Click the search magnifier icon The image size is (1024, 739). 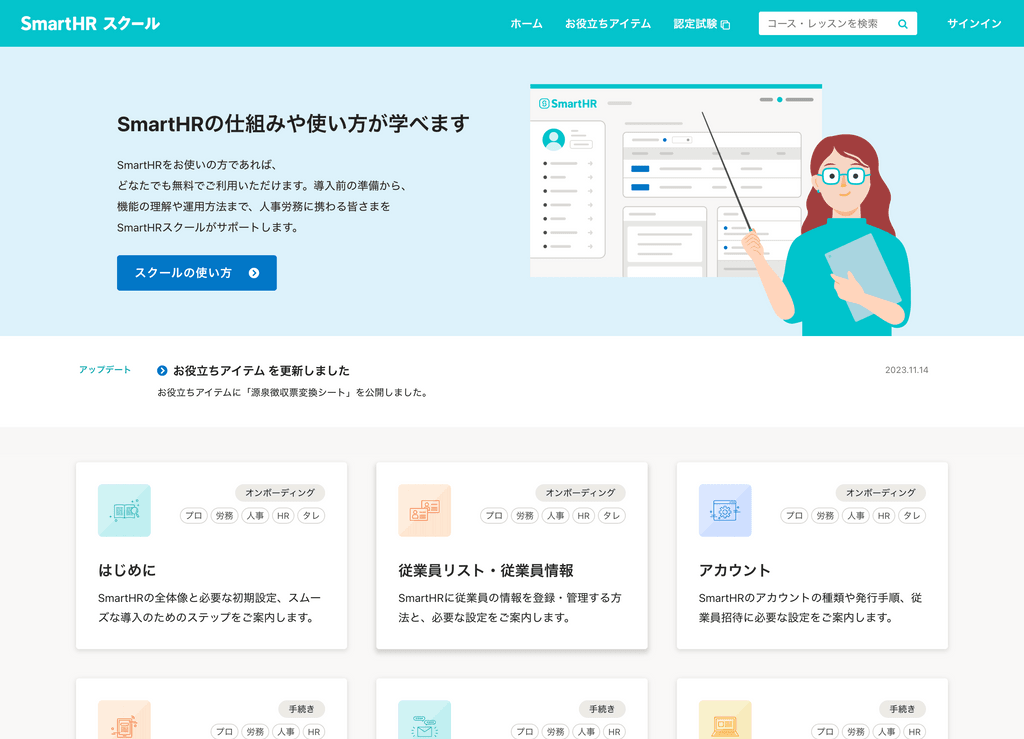902,22
